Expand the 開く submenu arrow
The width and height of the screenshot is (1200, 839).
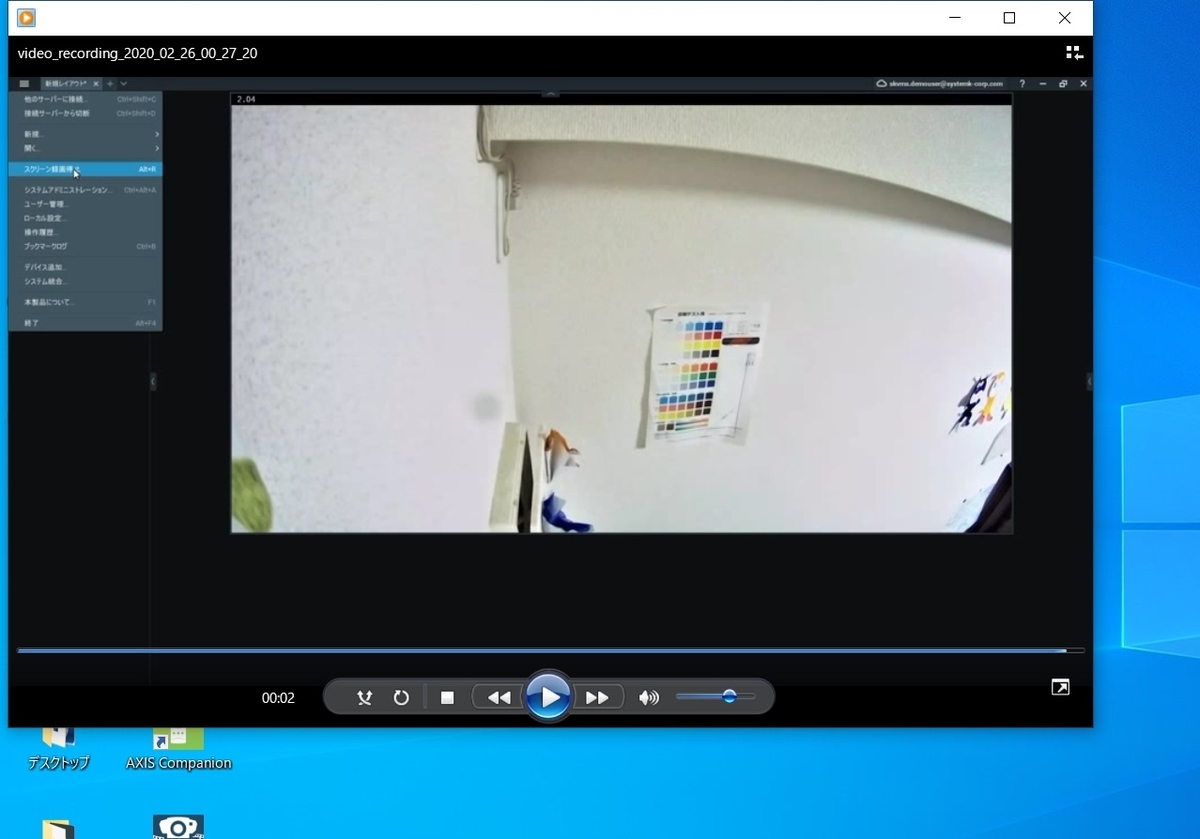coord(156,148)
